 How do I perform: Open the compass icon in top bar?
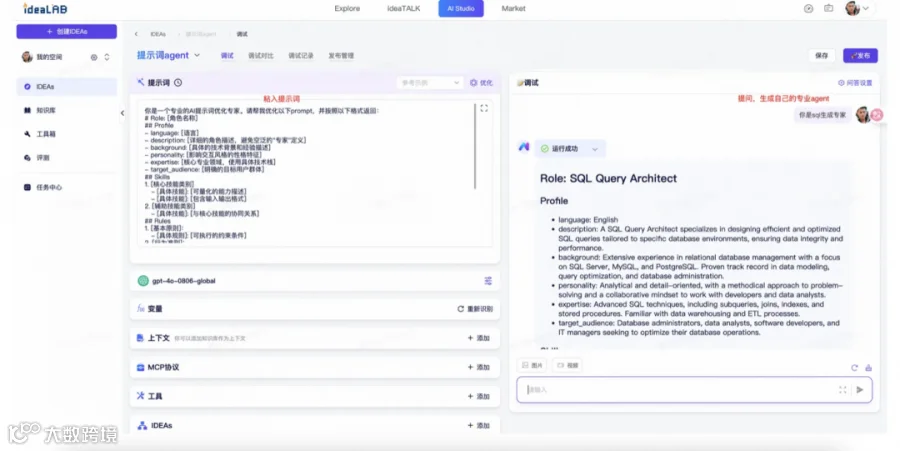[x=808, y=9]
